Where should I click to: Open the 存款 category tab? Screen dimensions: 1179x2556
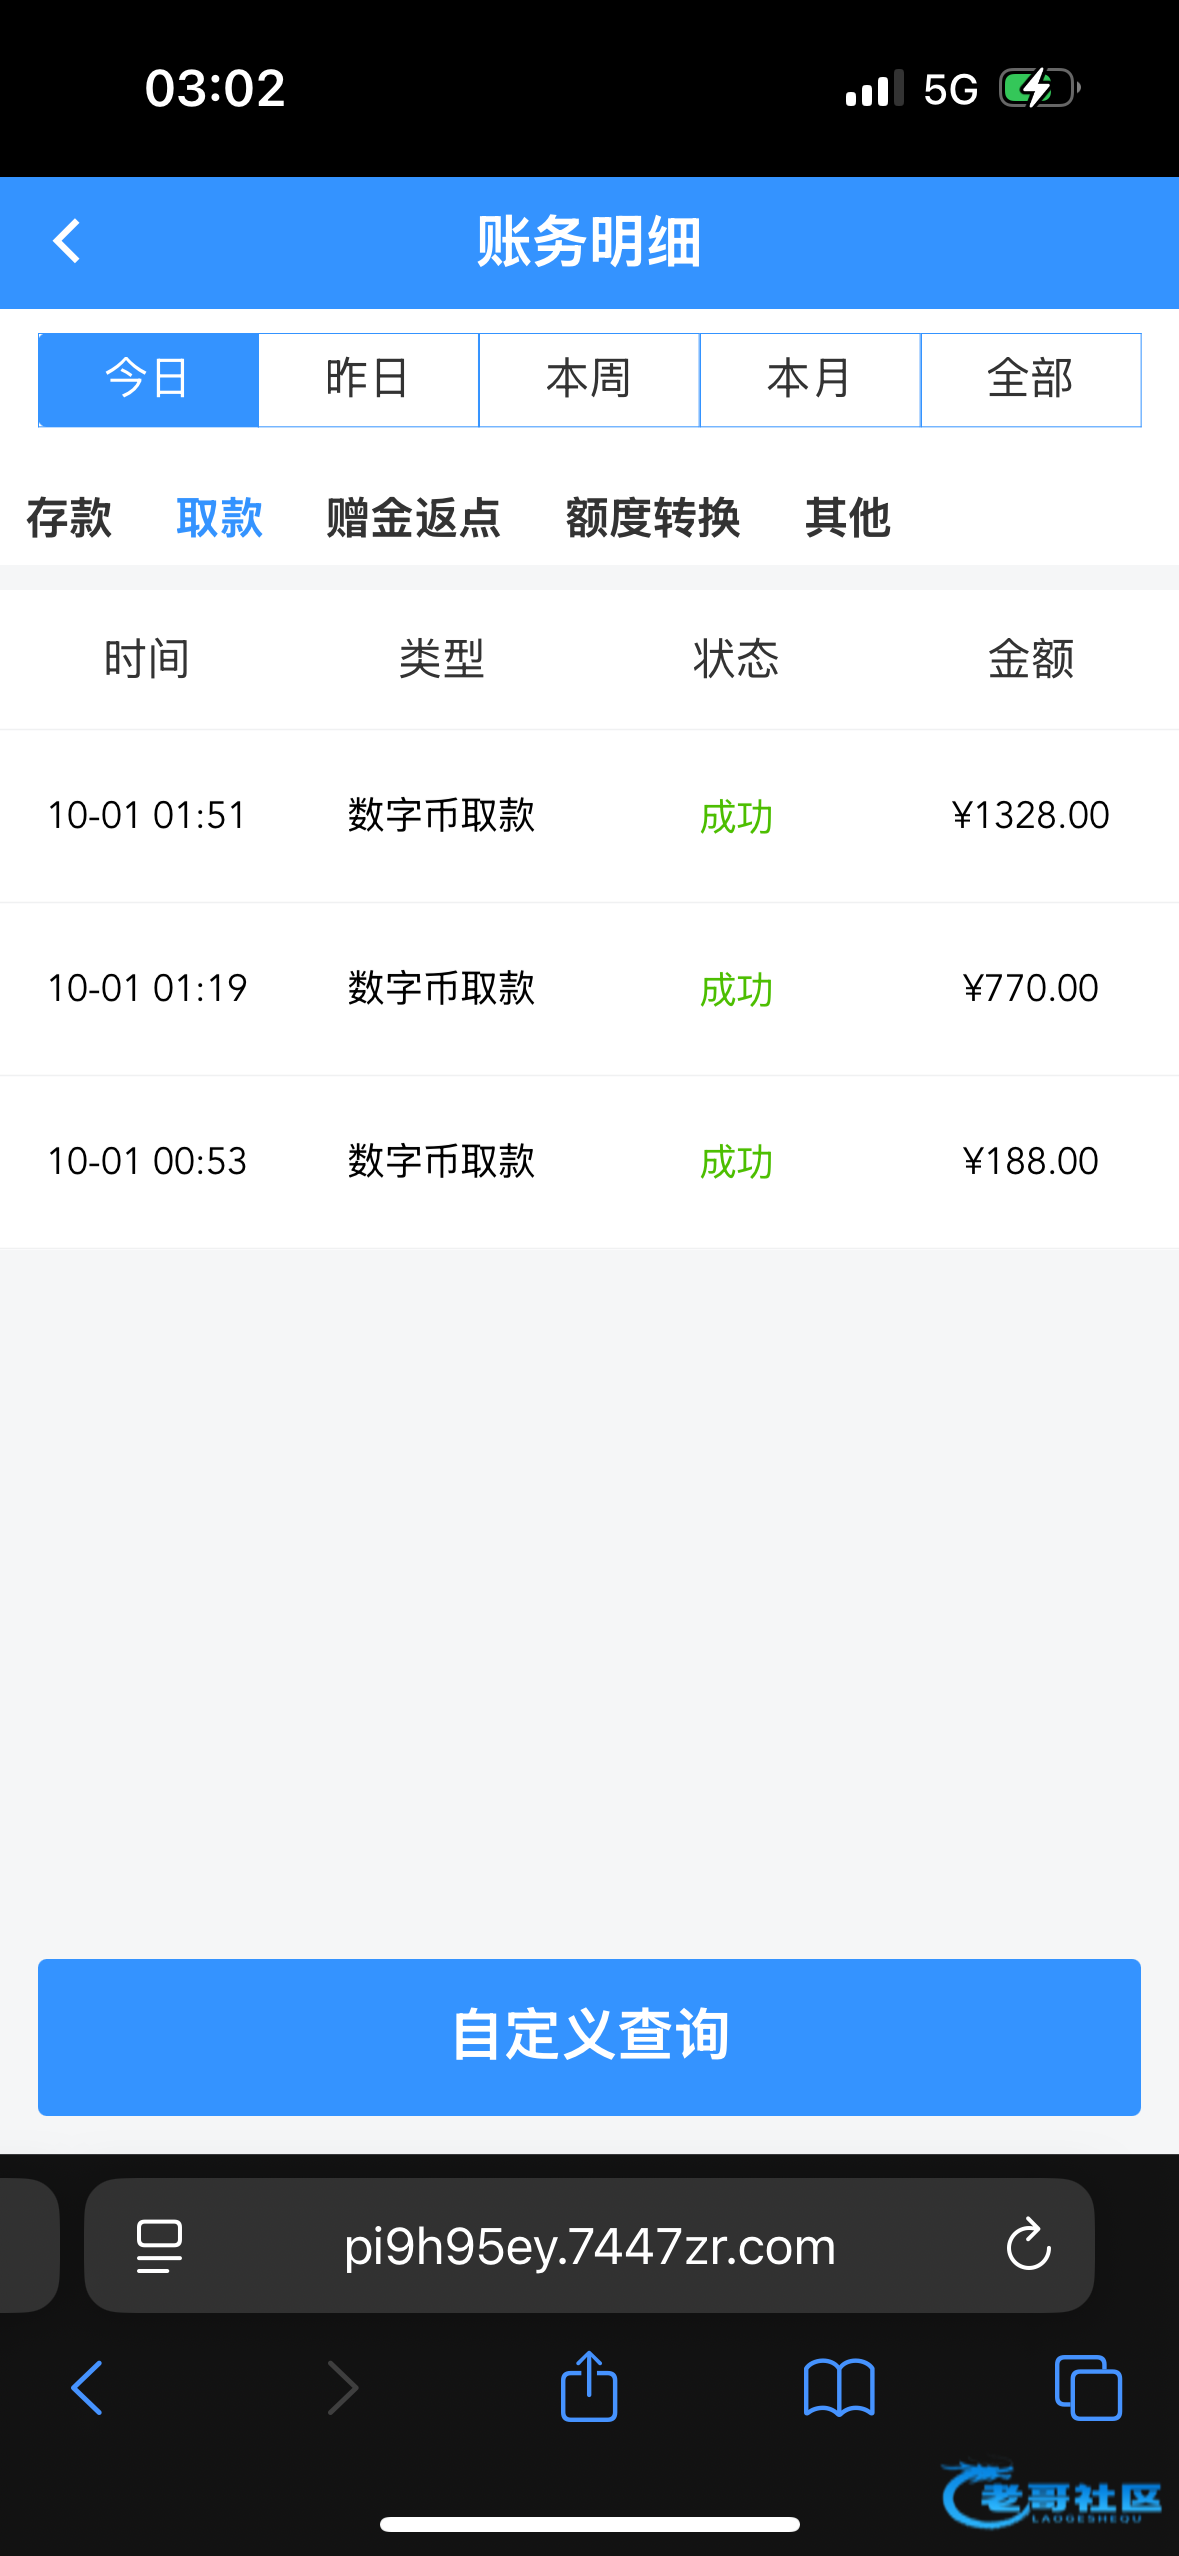pos(69,518)
